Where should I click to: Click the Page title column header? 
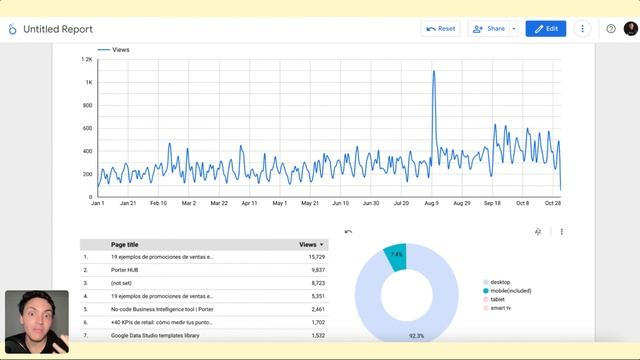click(x=124, y=244)
